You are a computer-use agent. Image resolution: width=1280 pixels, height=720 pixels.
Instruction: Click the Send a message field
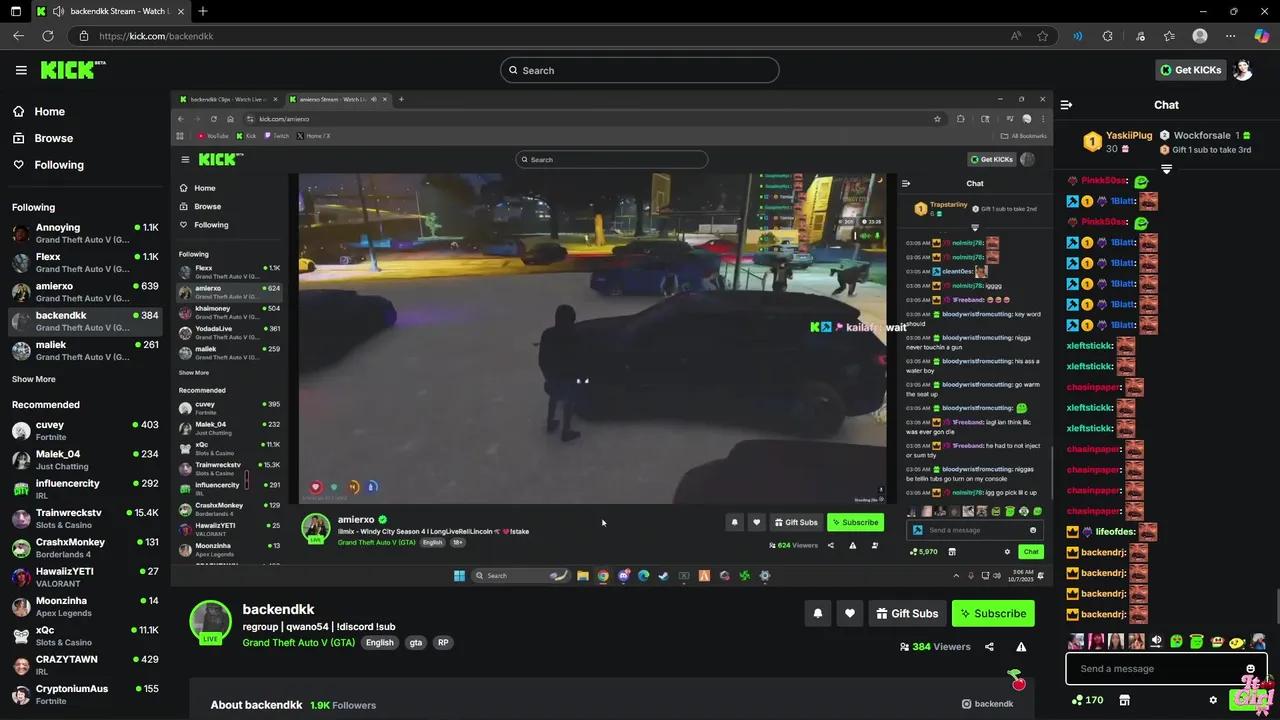click(1155, 669)
